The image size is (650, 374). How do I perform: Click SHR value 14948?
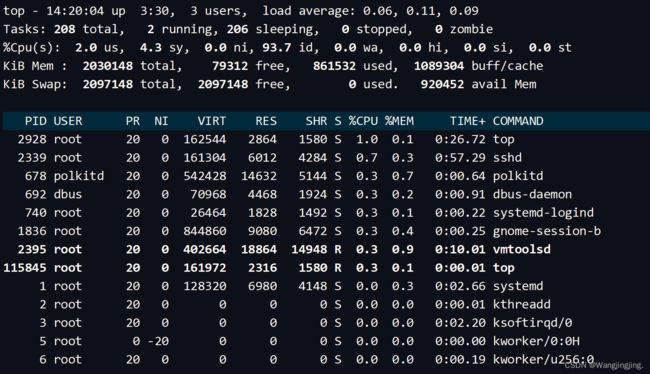tap(309, 249)
